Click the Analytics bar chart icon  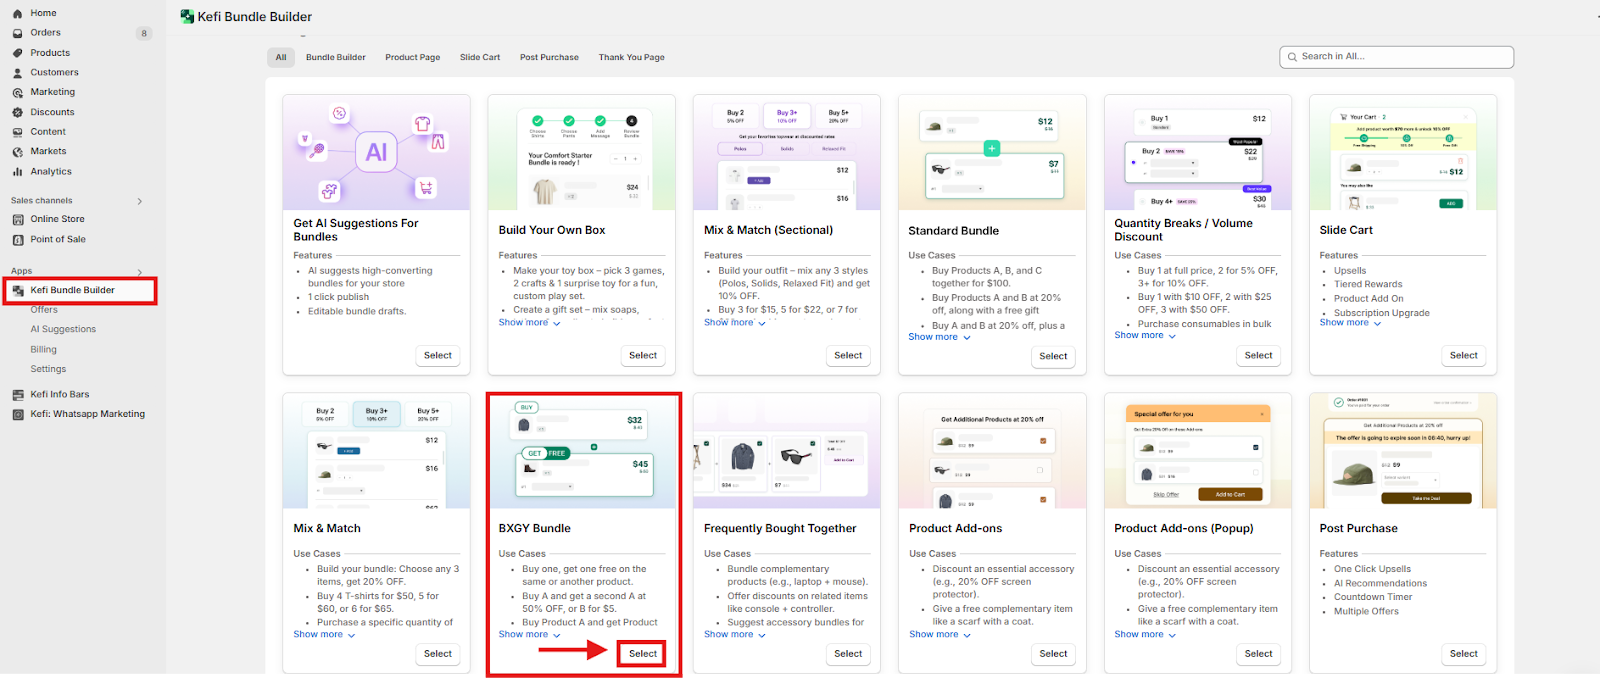18,172
